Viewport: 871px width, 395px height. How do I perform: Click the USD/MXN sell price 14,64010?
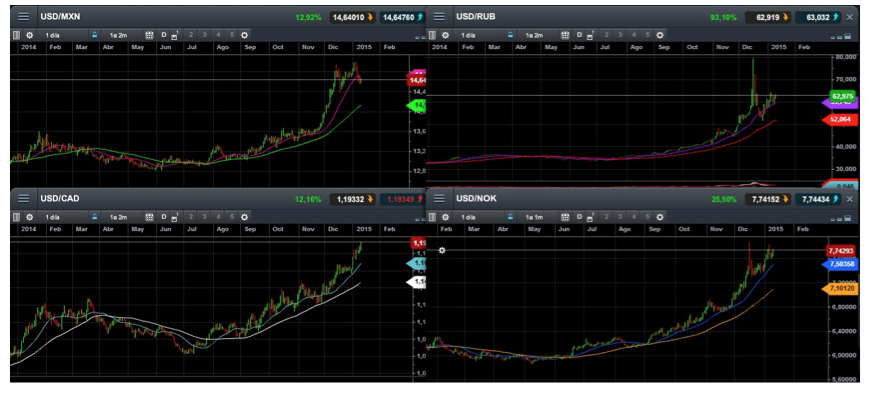click(352, 17)
